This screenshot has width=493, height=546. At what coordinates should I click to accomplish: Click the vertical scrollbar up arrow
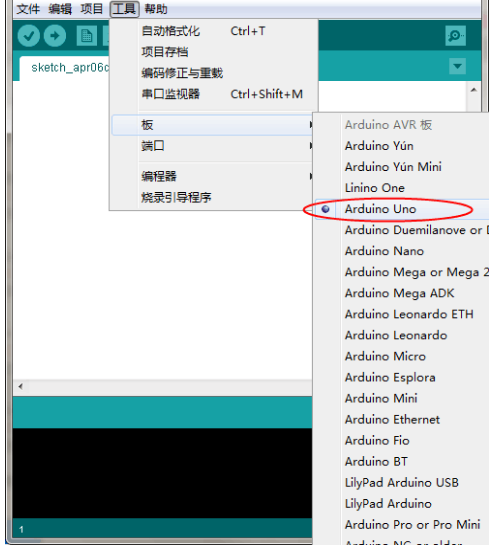[474, 90]
